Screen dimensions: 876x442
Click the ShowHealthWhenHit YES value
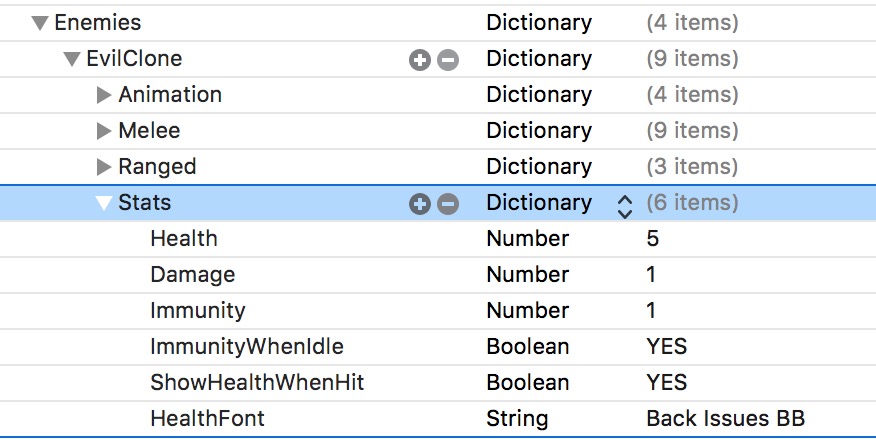coord(667,383)
